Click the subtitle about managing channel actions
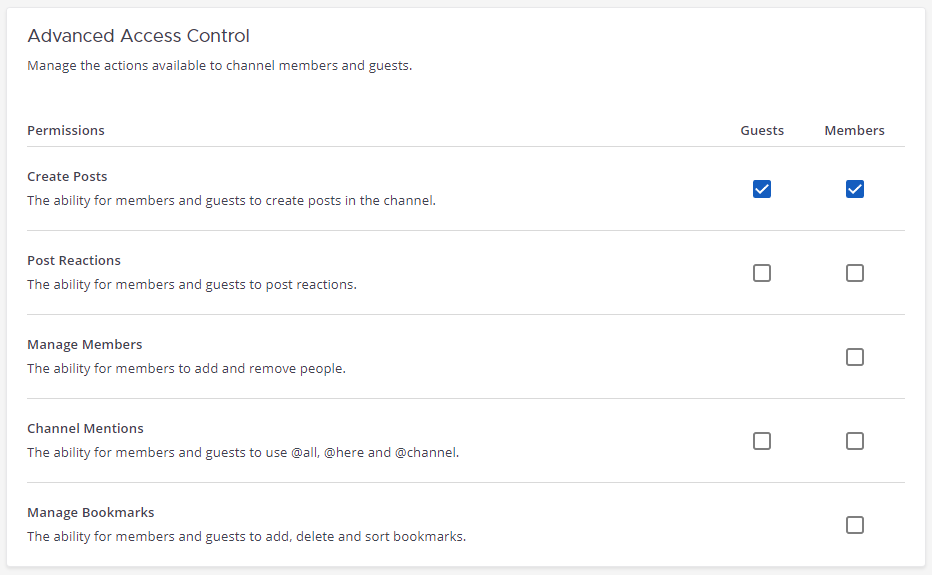 point(219,66)
